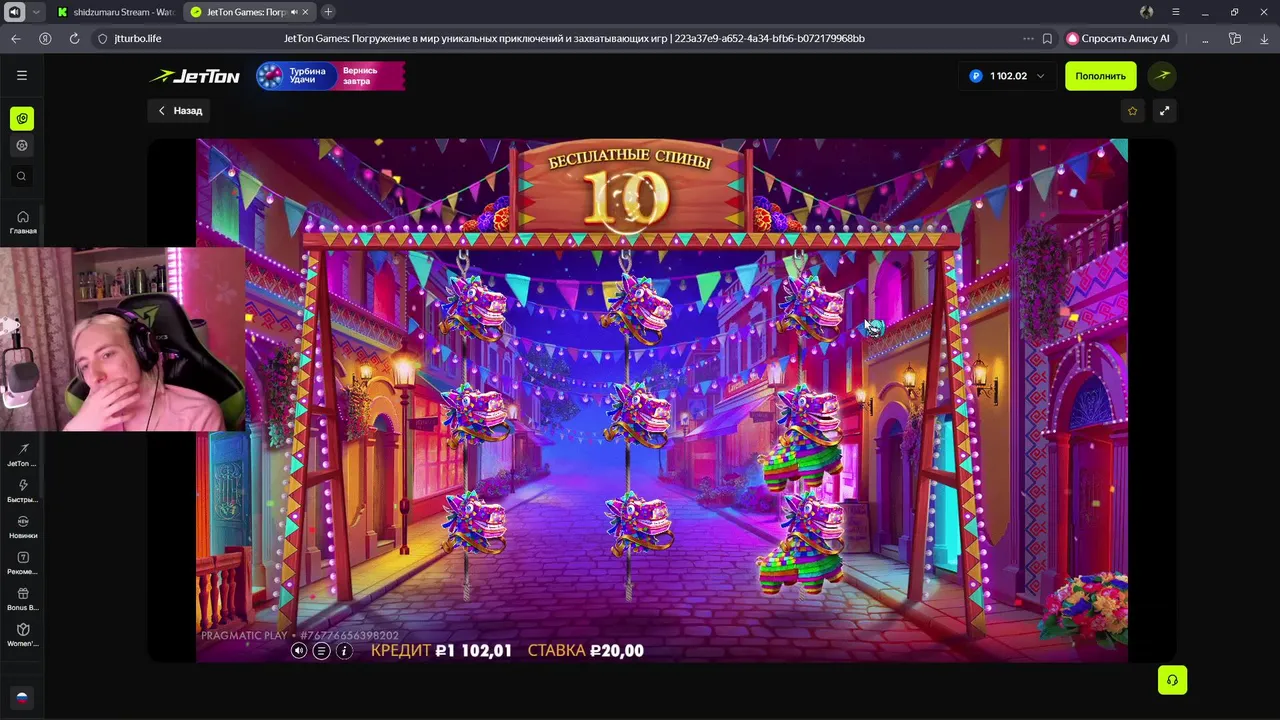
Task: Click the Пополнить deposit button
Action: (x=1100, y=76)
